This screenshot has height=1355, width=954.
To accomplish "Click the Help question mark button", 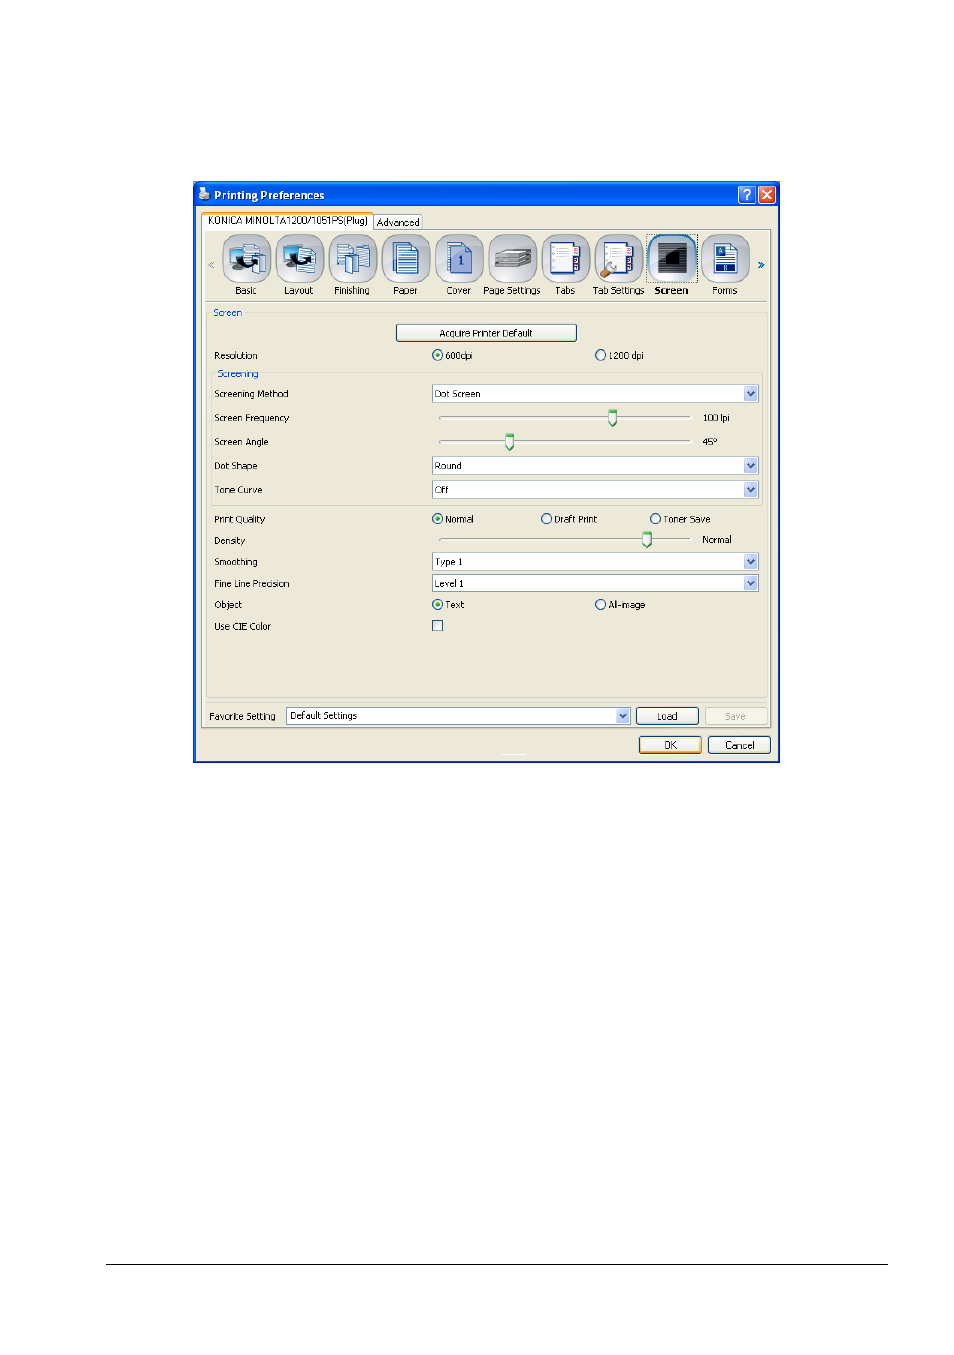I will (747, 195).
